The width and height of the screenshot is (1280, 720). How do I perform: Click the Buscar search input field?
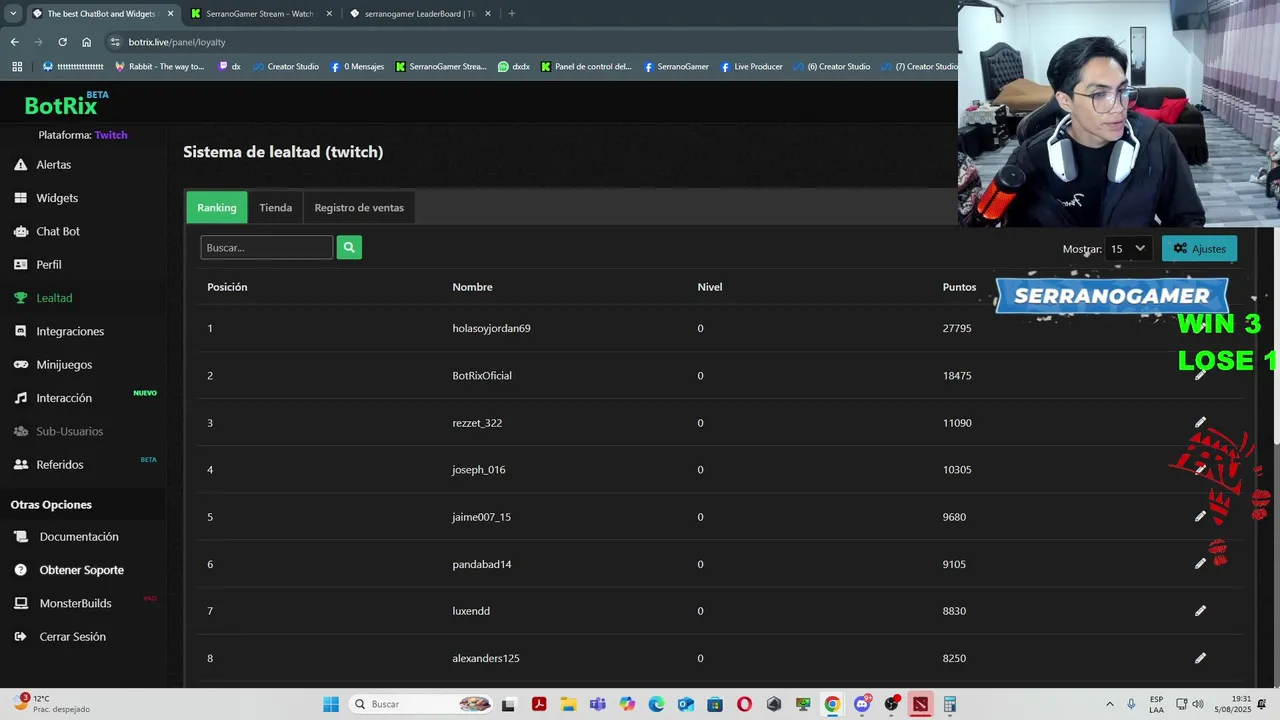pyautogui.click(x=266, y=247)
